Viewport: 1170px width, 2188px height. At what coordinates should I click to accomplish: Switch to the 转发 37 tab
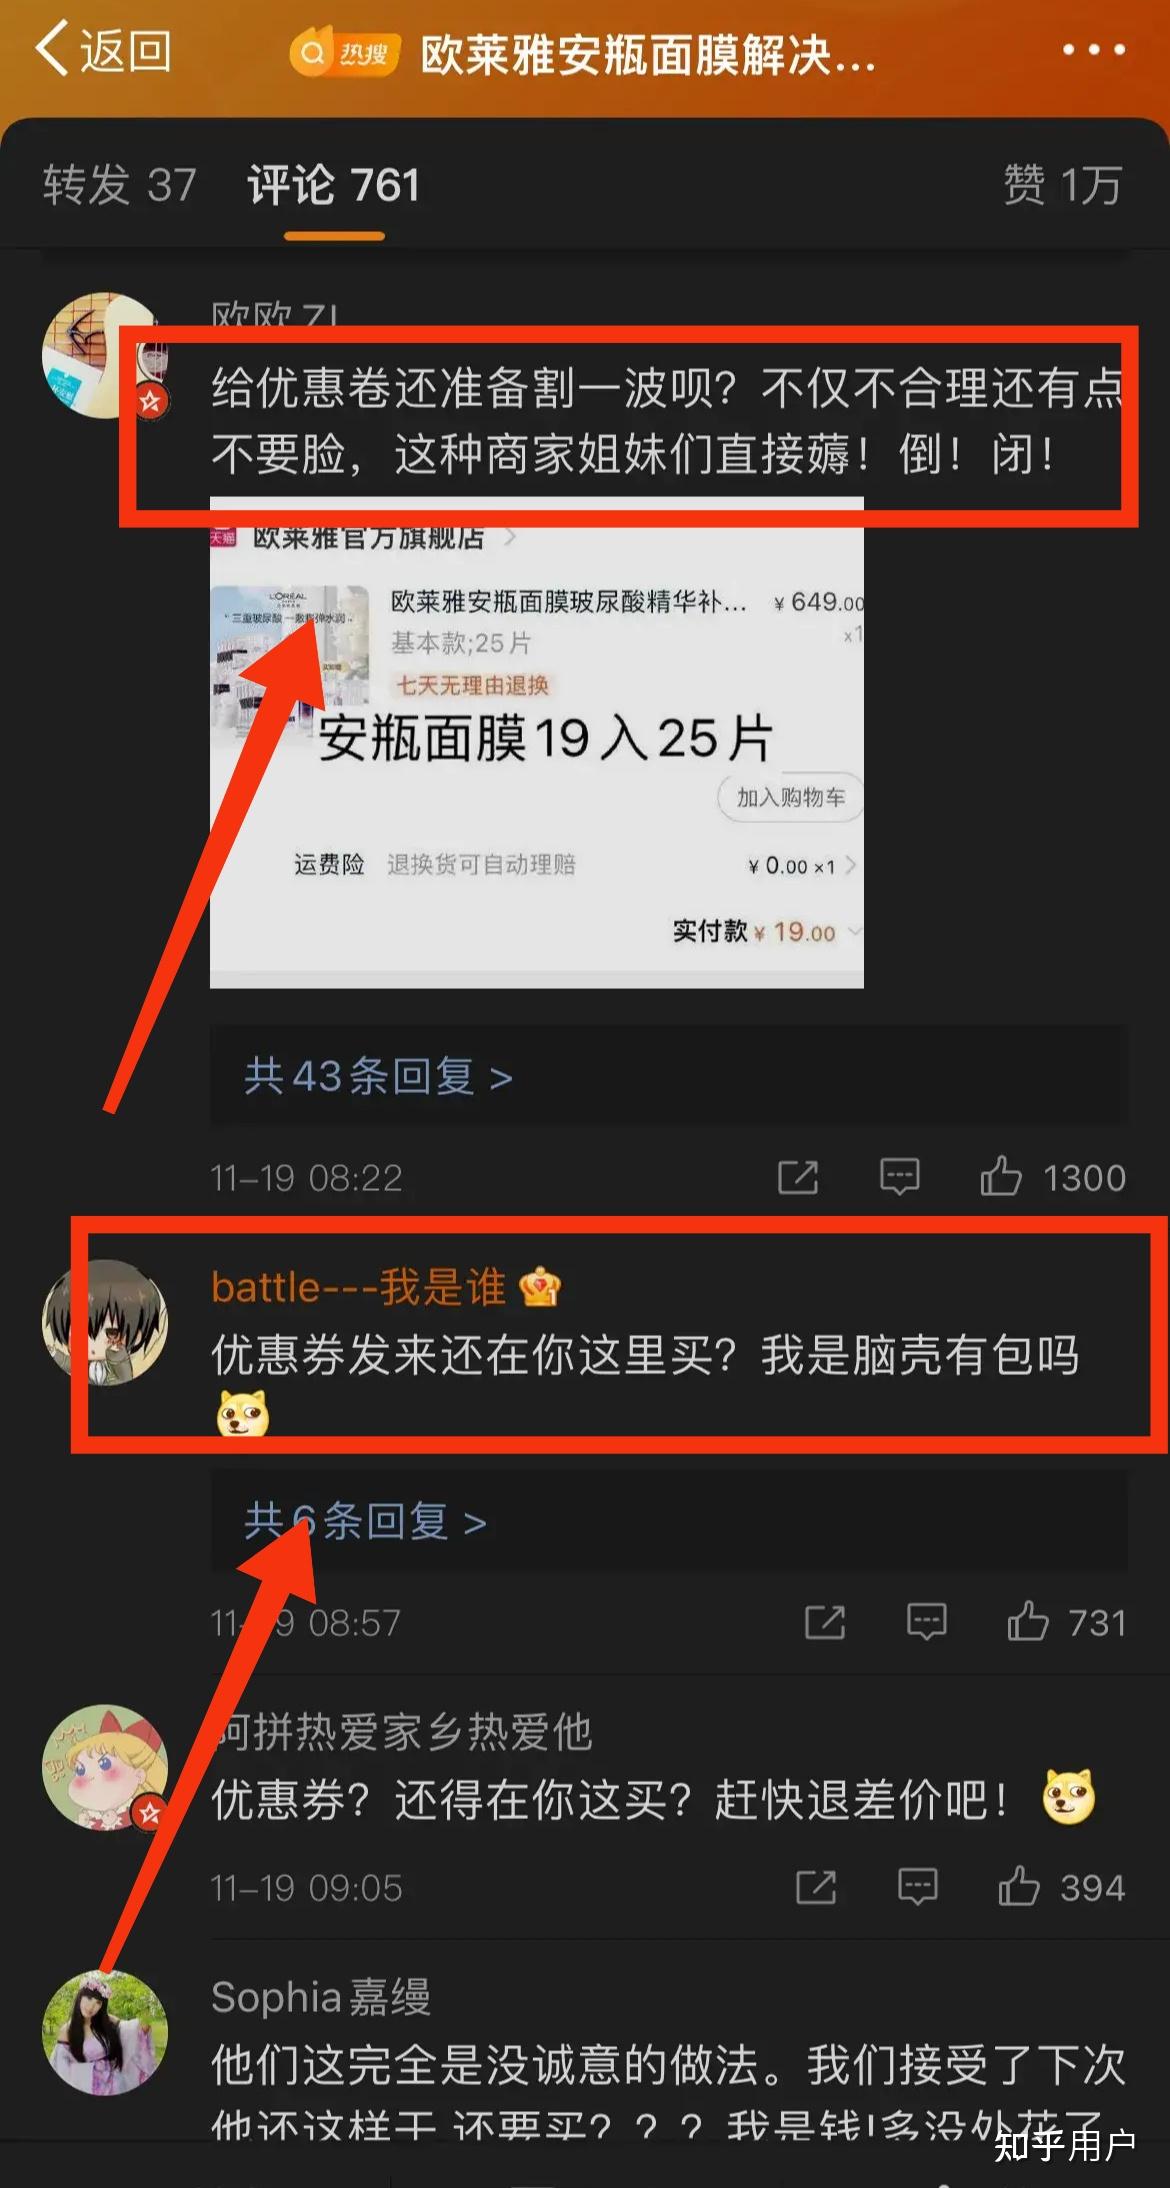click(119, 185)
